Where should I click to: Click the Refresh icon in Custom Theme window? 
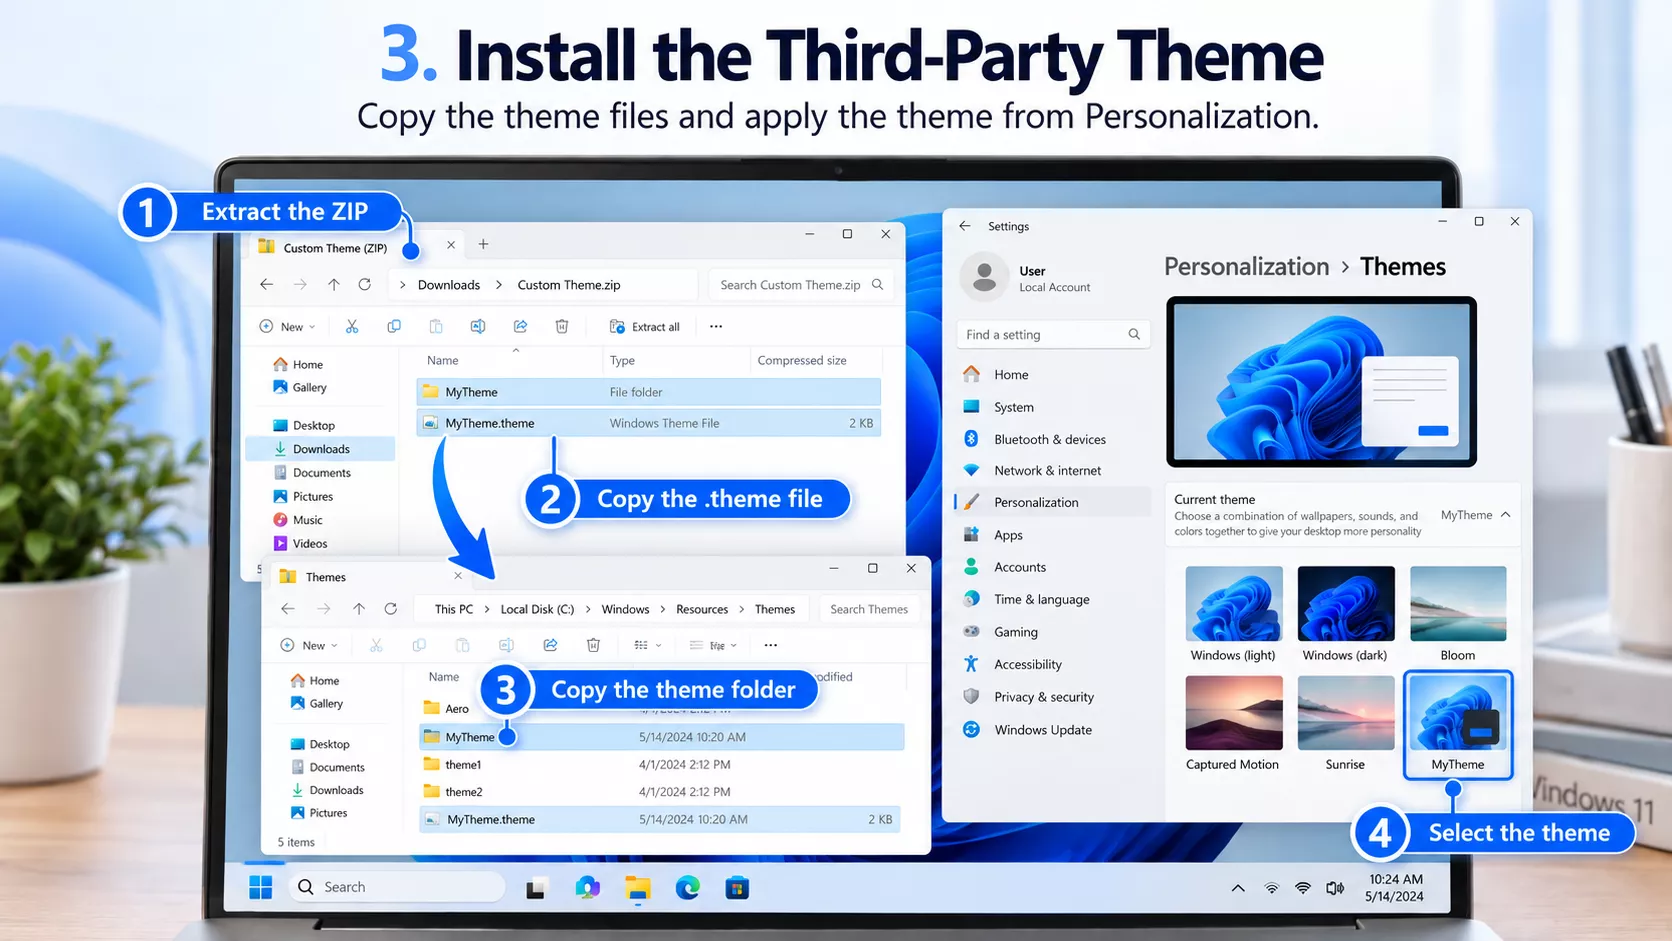coord(365,285)
